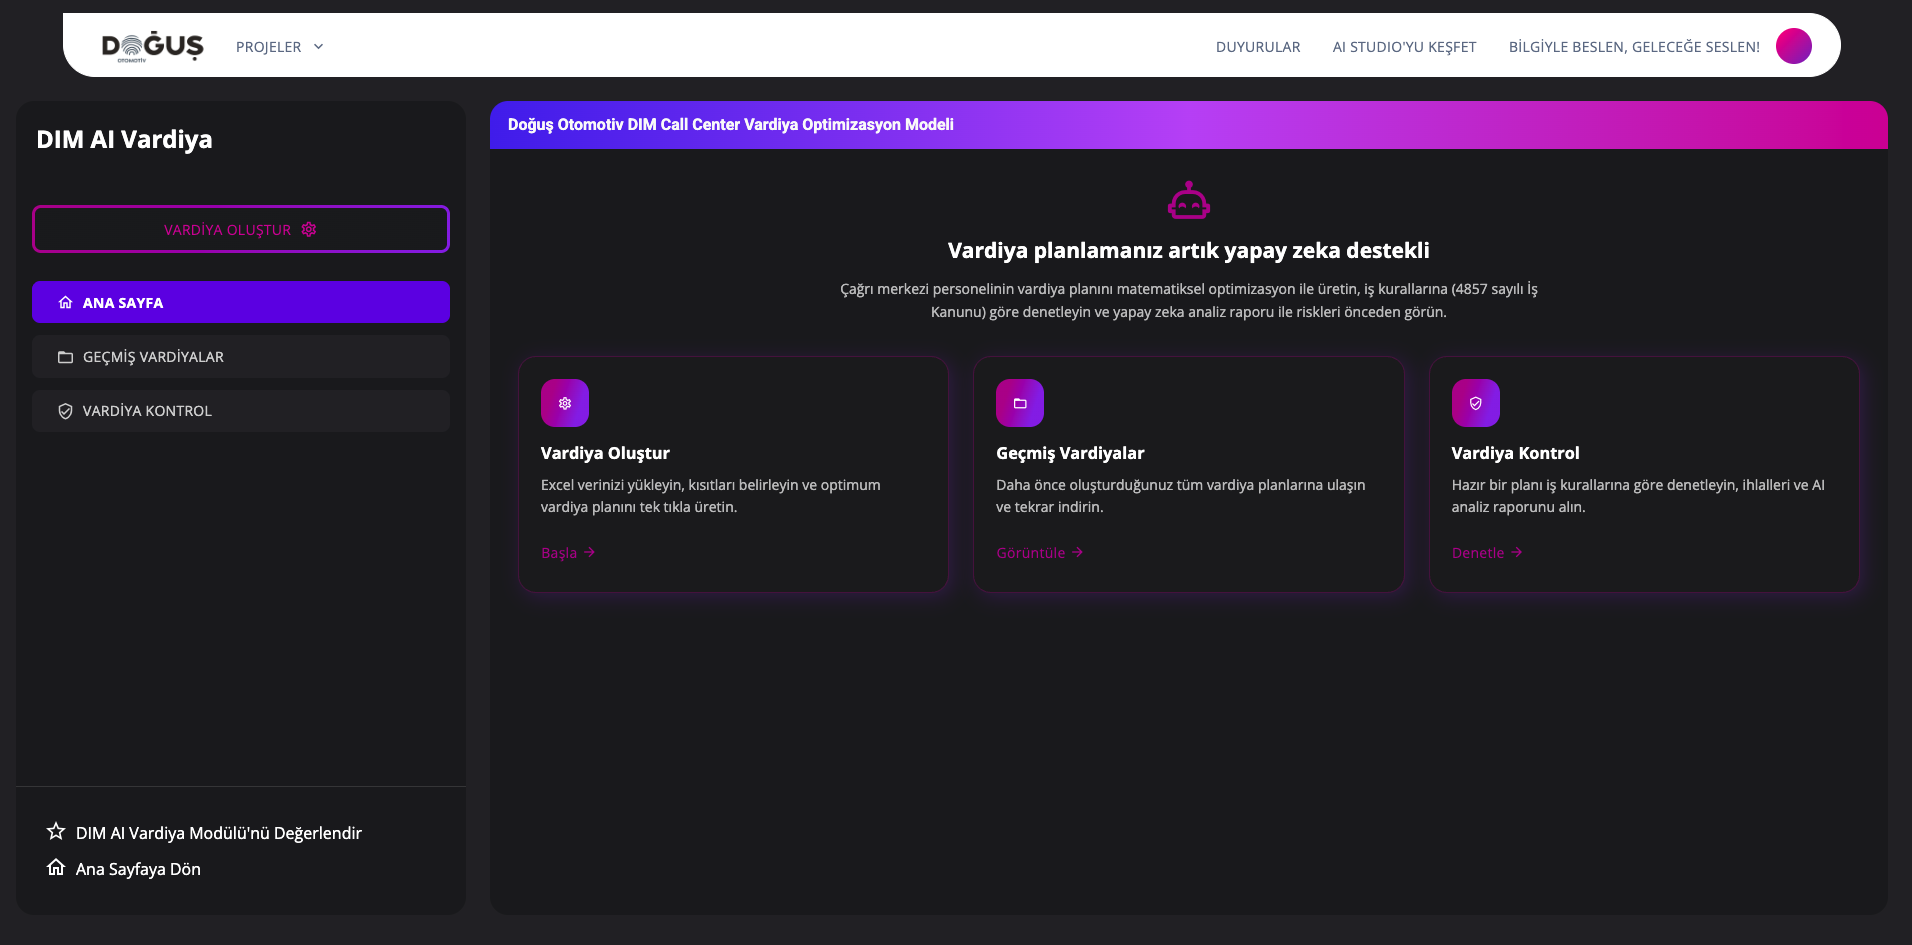Expand the PROJELER dropdown chevron

(318, 47)
